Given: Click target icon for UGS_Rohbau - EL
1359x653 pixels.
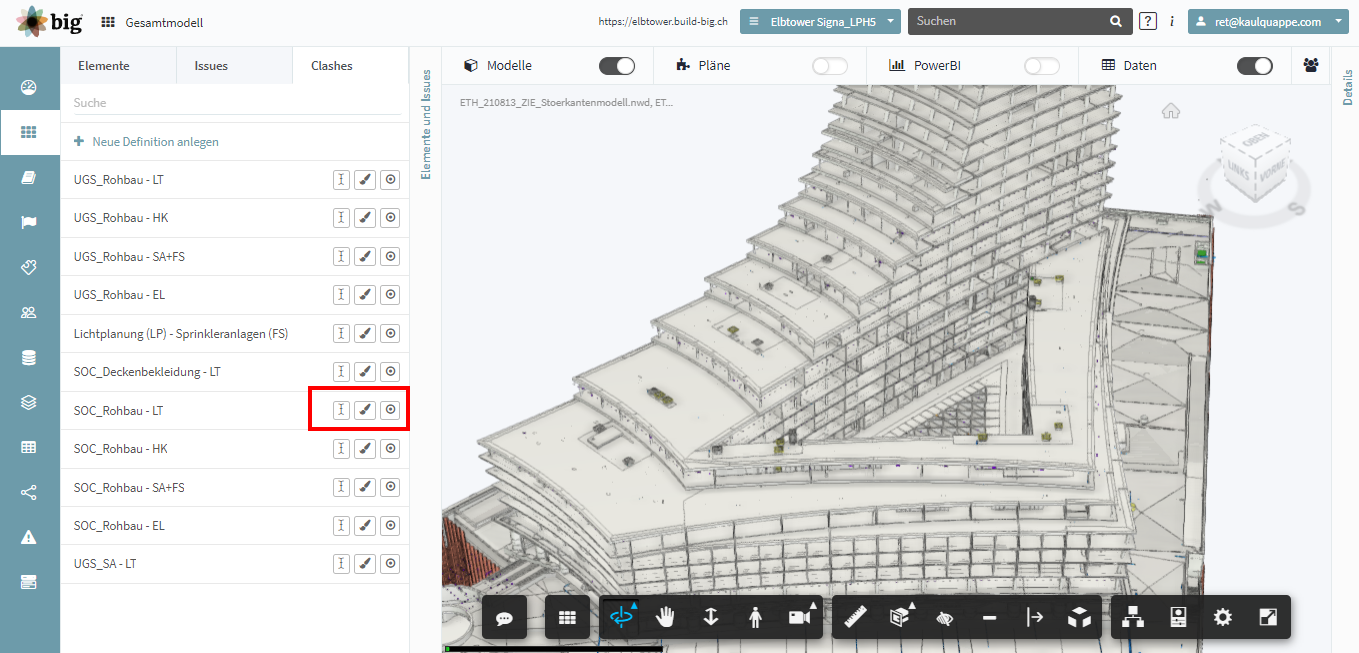Looking at the screenshot, I should click(391, 295).
